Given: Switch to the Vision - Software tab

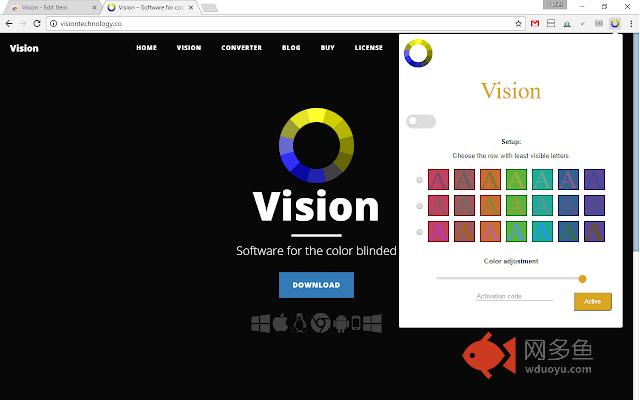Looking at the screenshot, I should pyautogui.click(x=151, y=7).
